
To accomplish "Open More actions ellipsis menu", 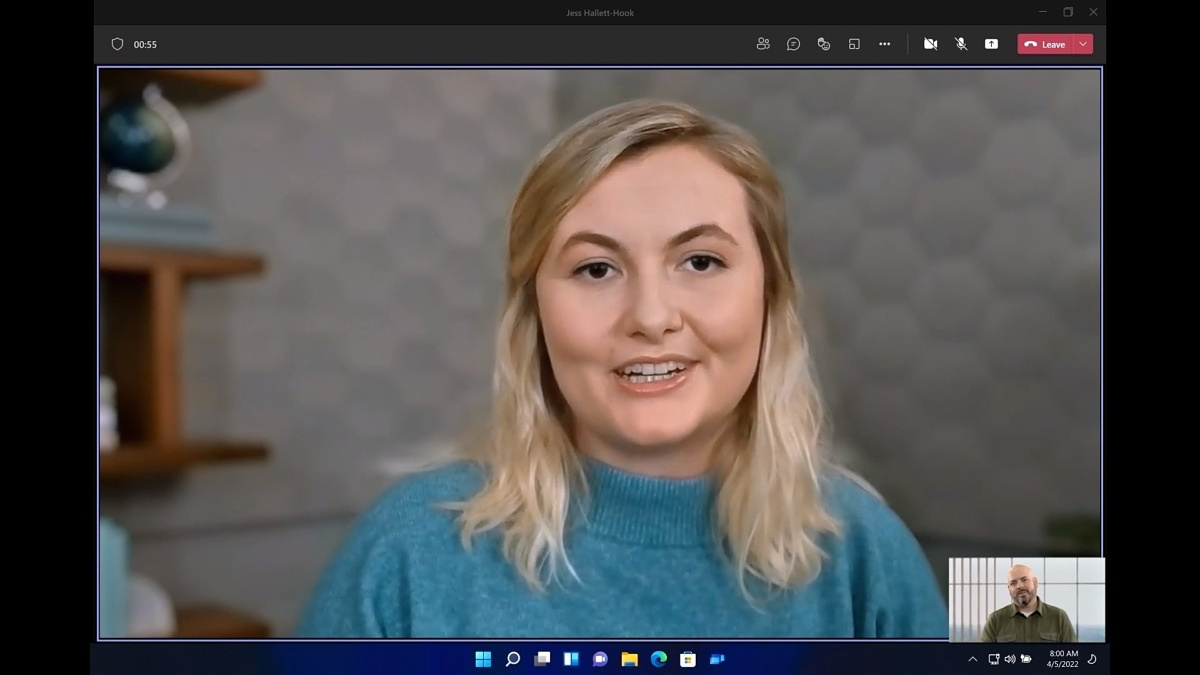I will coord(884,44).
